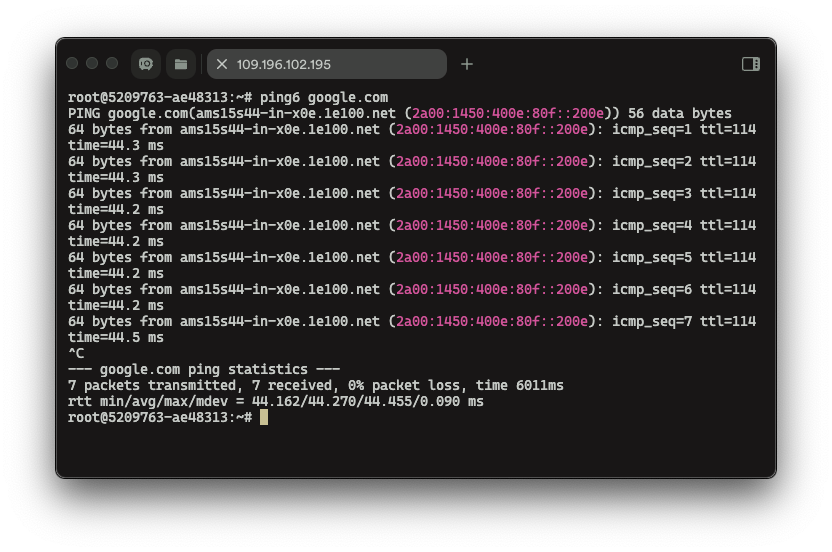Viewport: 832px width, 552px height.
Task: Click 'icmp_seq=1 ttl=114' text
Action: pyautogui.click(x=684, y=130)
